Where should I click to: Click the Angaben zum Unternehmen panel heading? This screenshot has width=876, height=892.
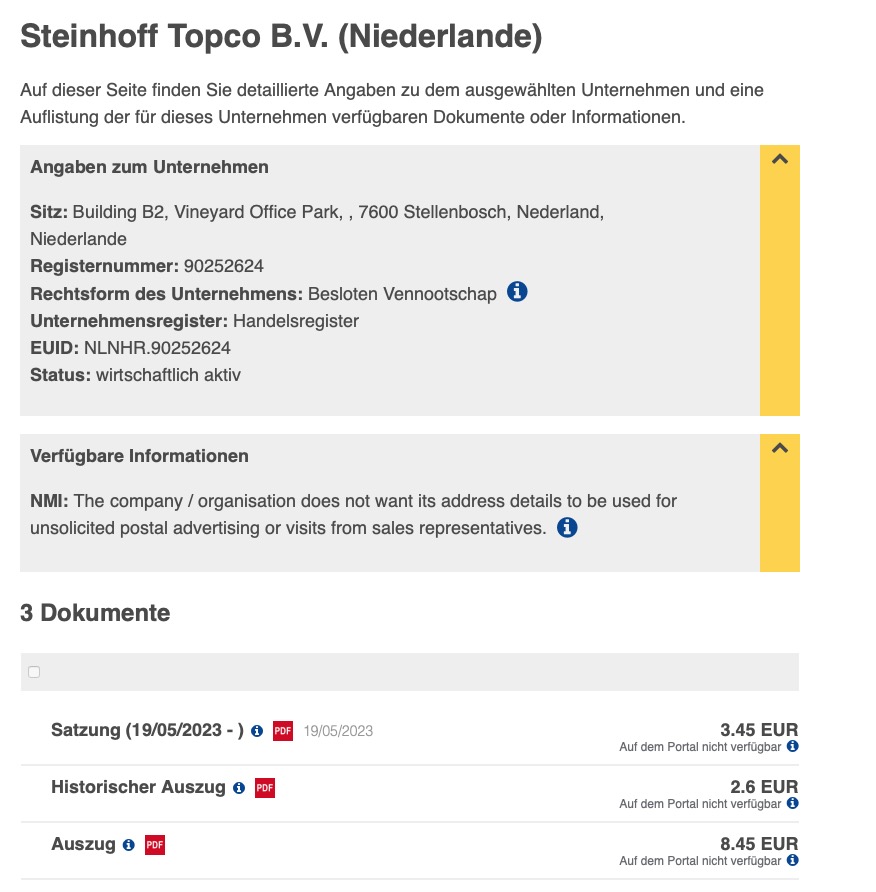pyautogui.click(x=150, y=167)
